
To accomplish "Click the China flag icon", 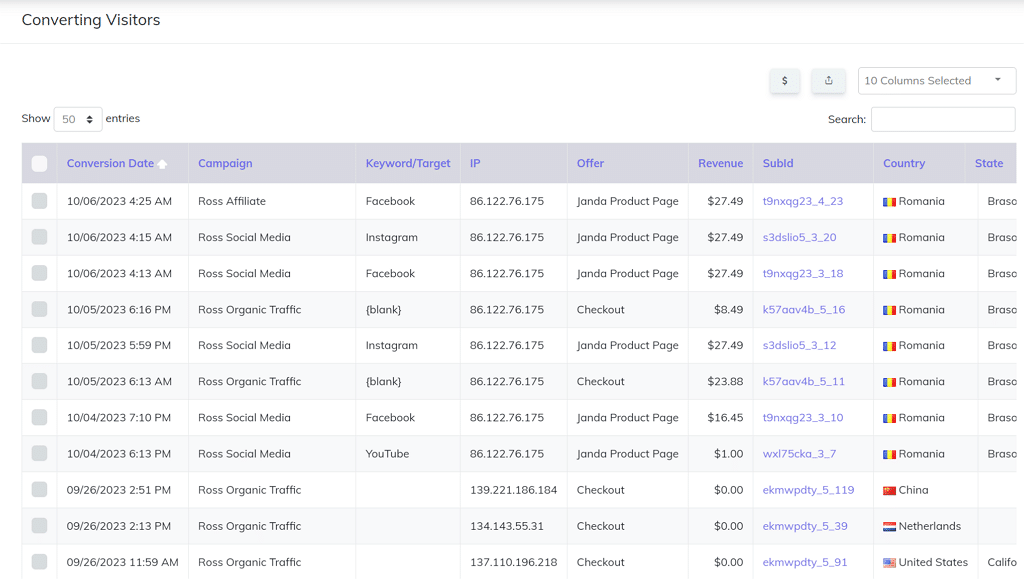I will tap(889, 491).
